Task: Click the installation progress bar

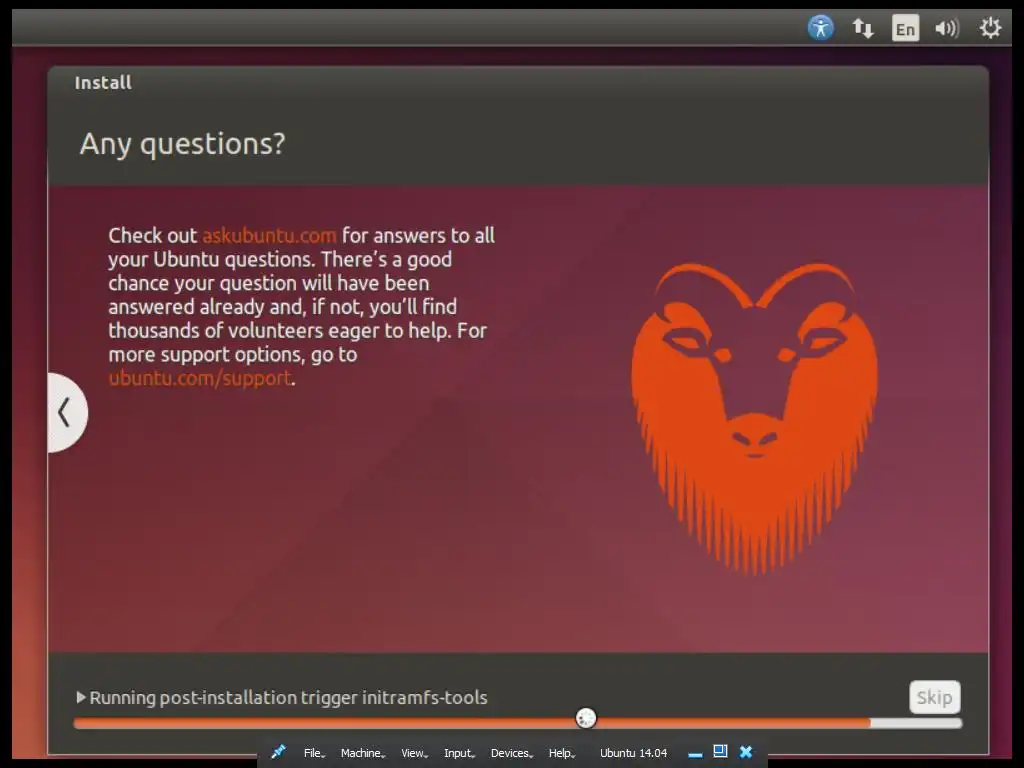Action: 517,723
